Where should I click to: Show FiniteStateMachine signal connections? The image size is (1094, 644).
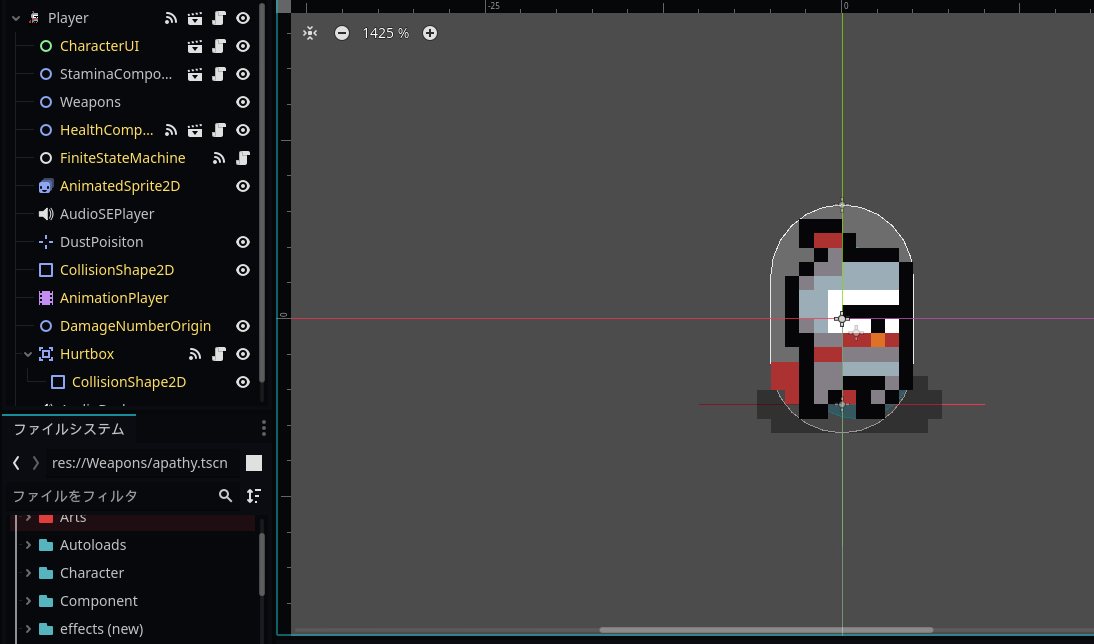tap(219, 158)
